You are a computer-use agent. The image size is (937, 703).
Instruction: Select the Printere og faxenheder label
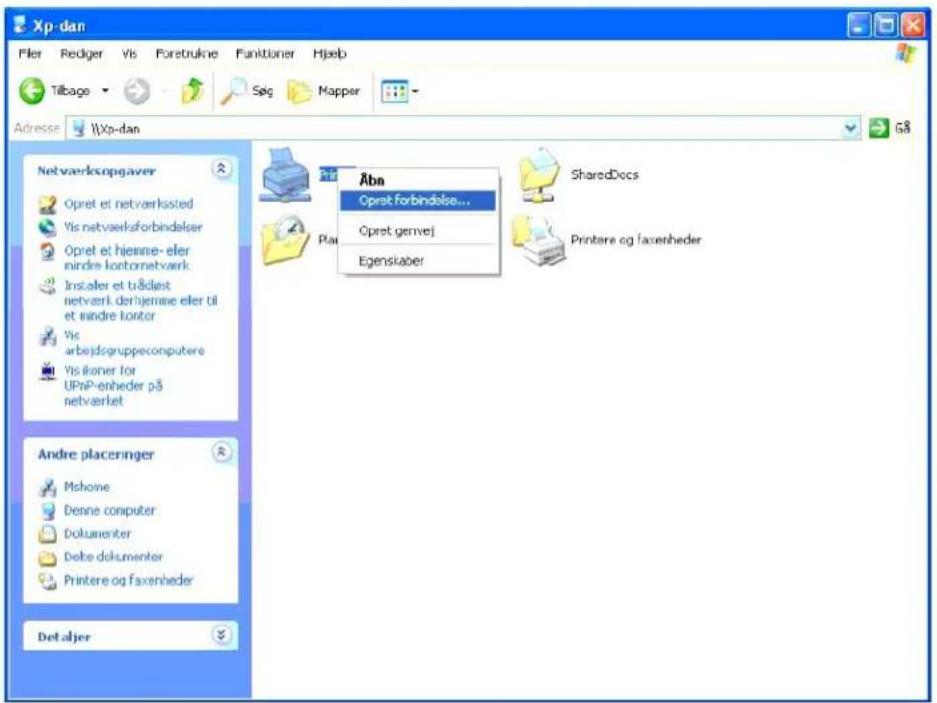636,240
